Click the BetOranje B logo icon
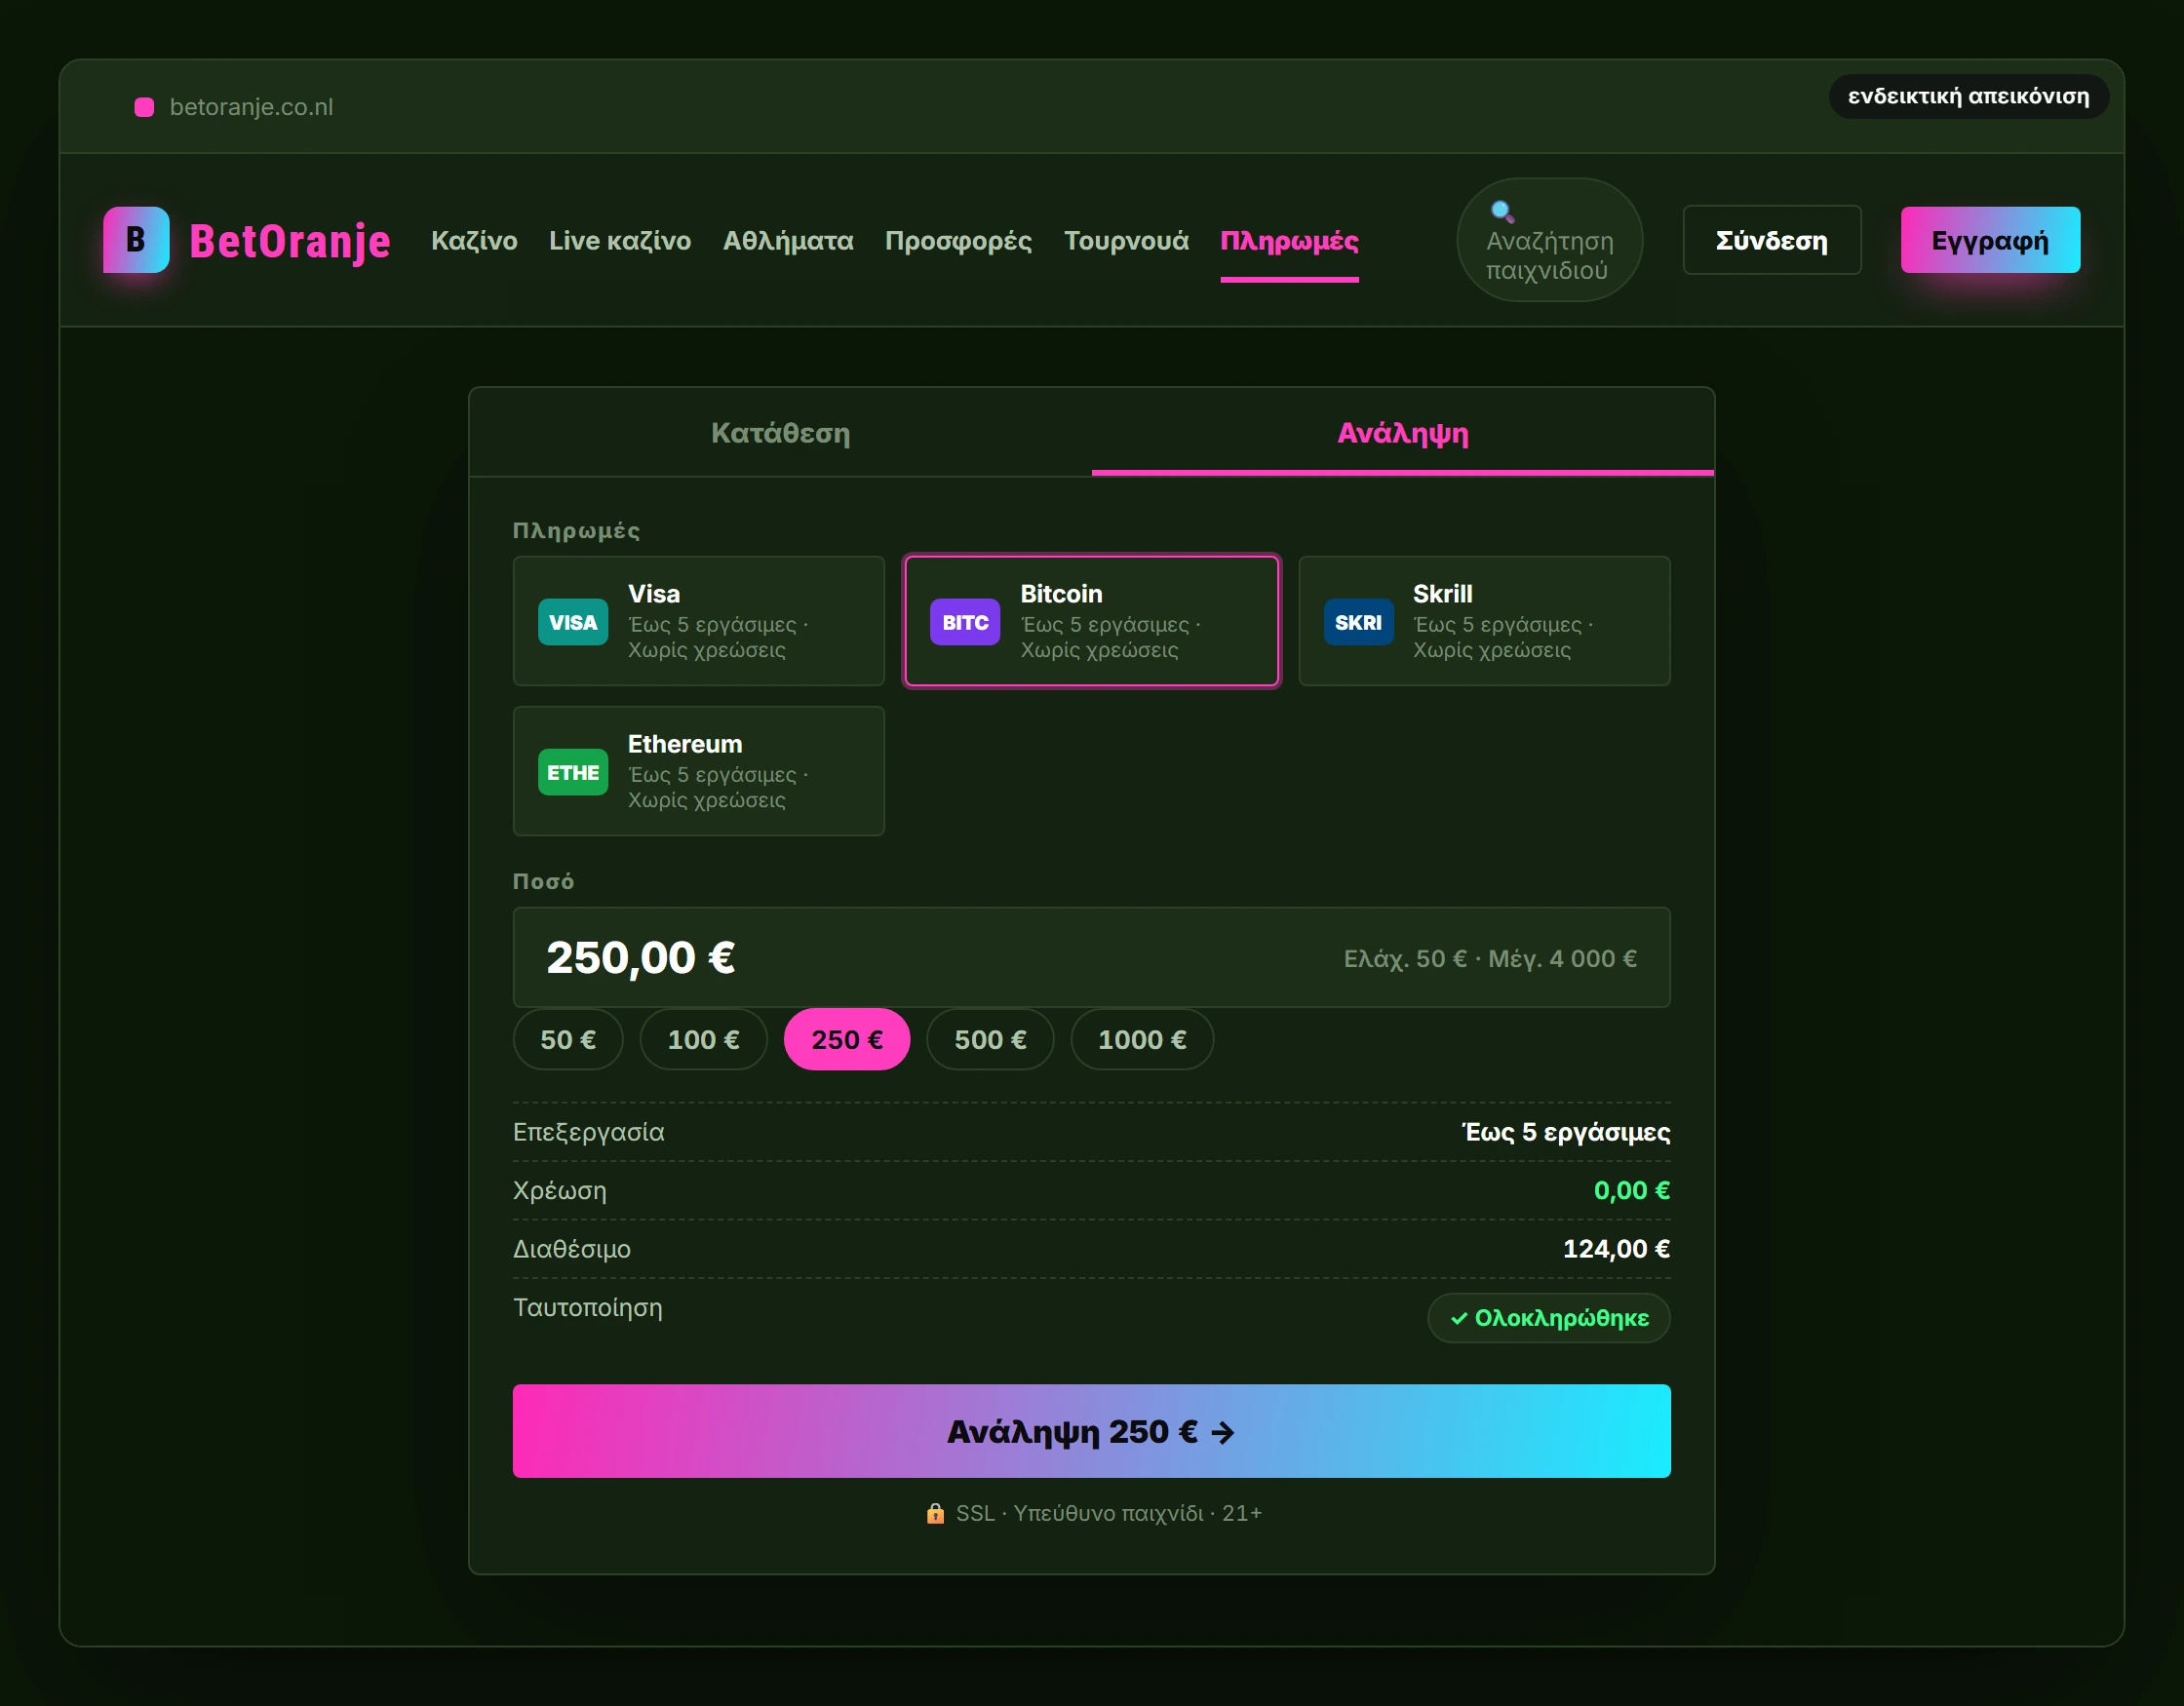Image resolution: width=2184 pixels, height=1706 pixels. (136, 240)
